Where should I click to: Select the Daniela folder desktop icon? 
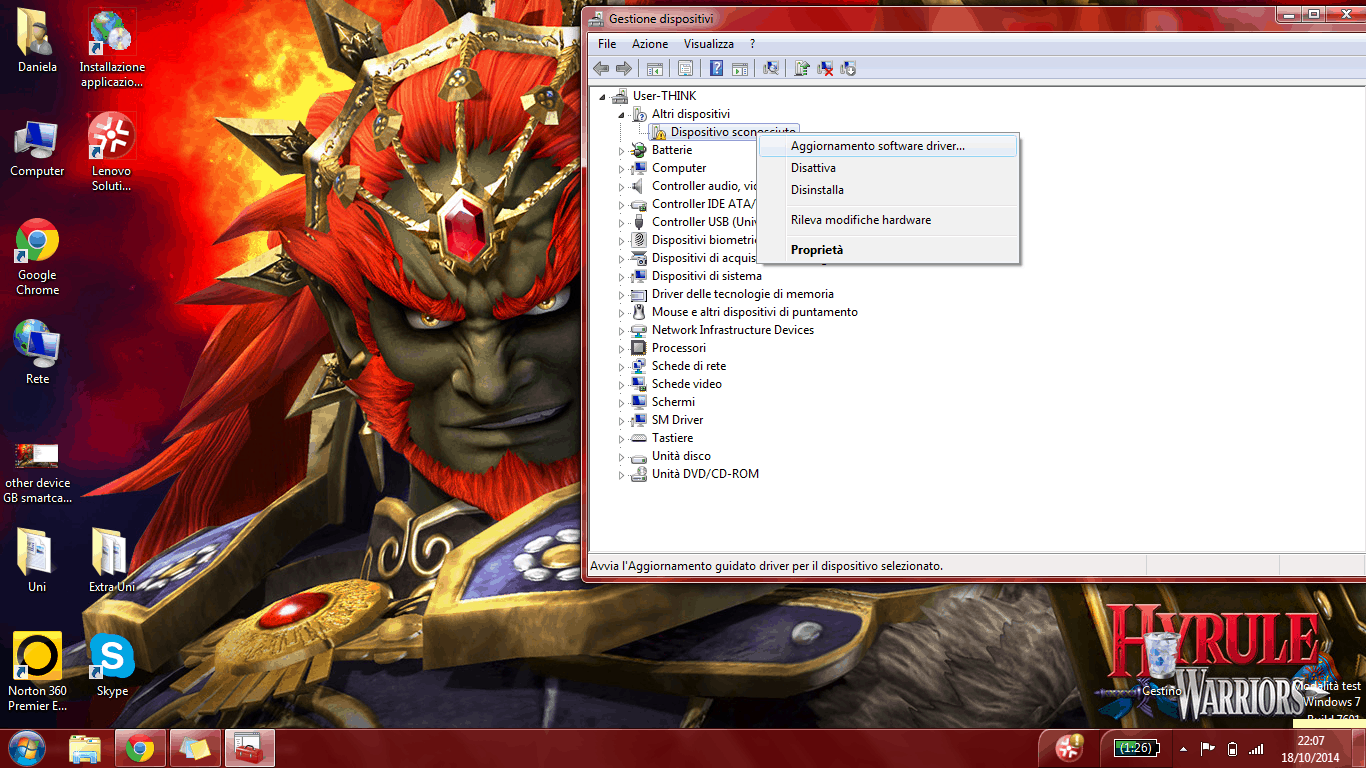(38, 41)
